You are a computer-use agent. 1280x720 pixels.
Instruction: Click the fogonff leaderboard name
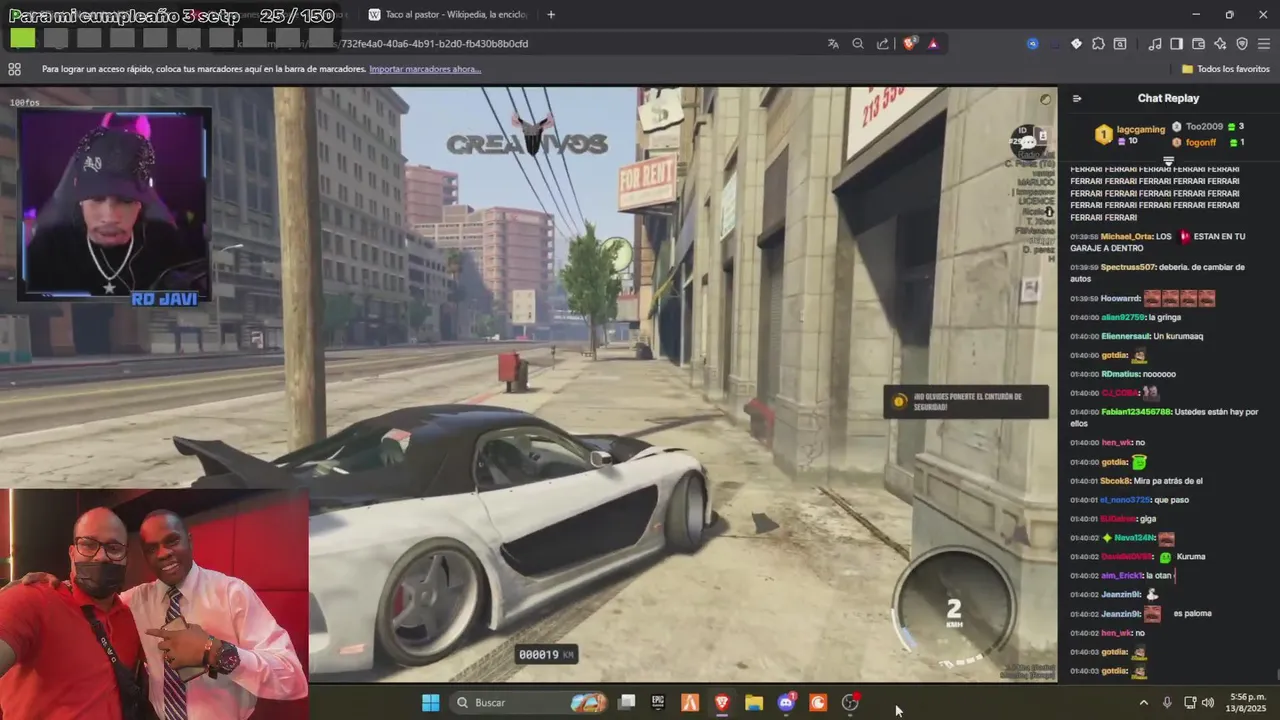1201,143
